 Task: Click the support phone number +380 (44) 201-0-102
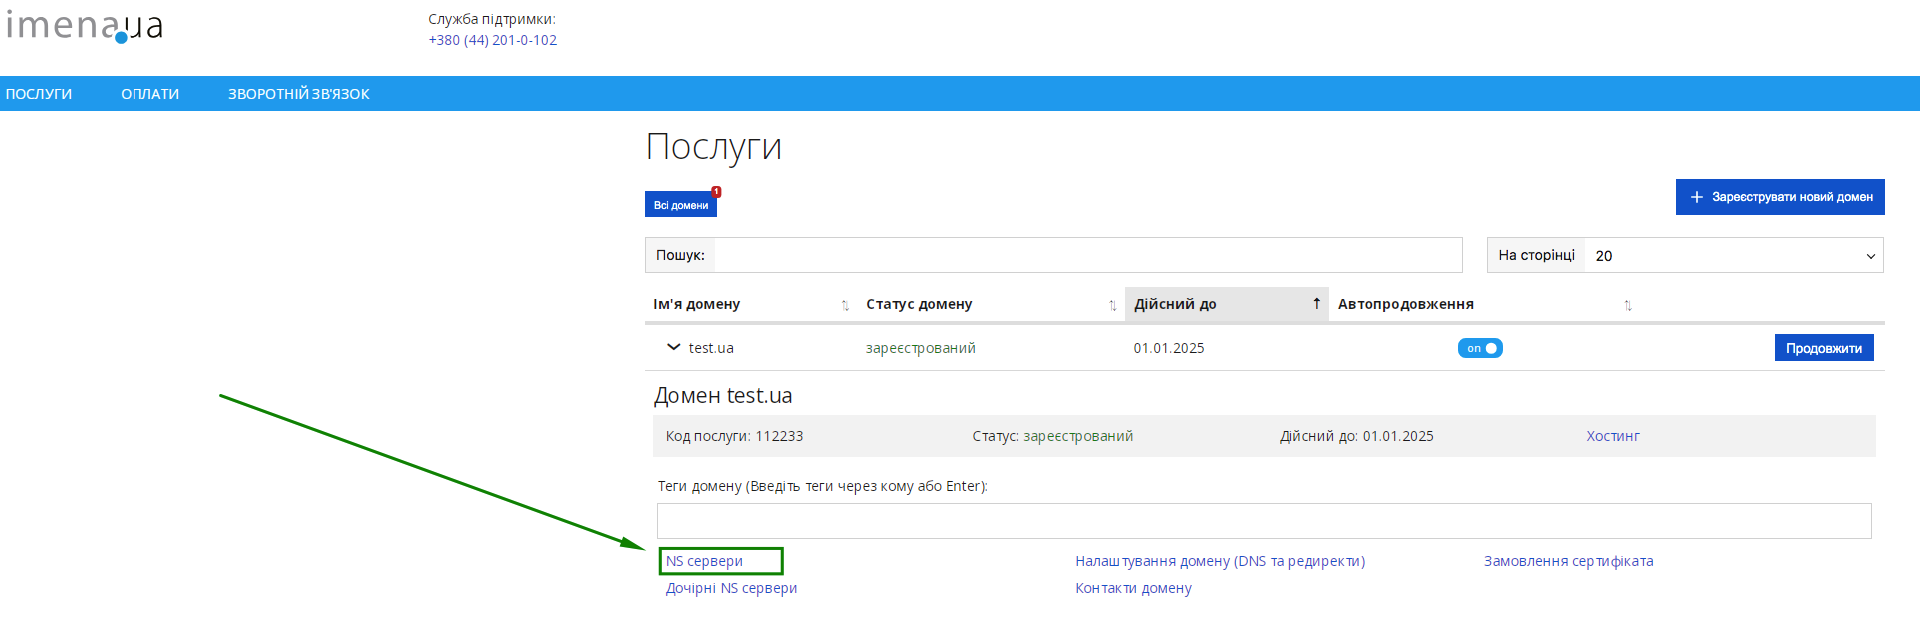click(492, 40)
